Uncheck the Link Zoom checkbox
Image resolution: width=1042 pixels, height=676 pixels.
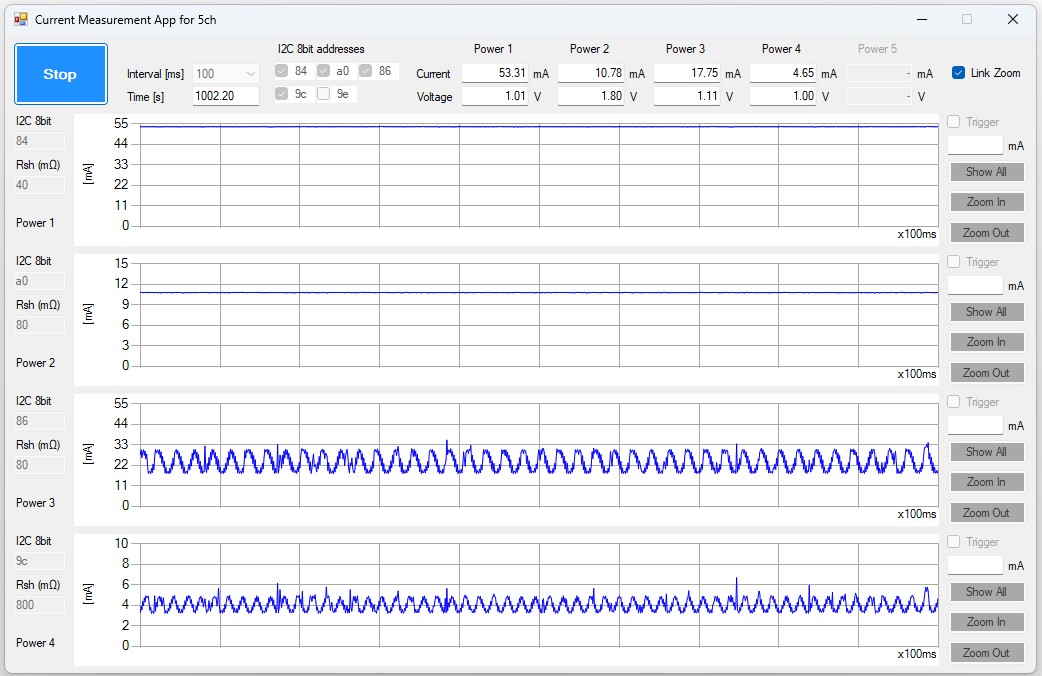958,73
